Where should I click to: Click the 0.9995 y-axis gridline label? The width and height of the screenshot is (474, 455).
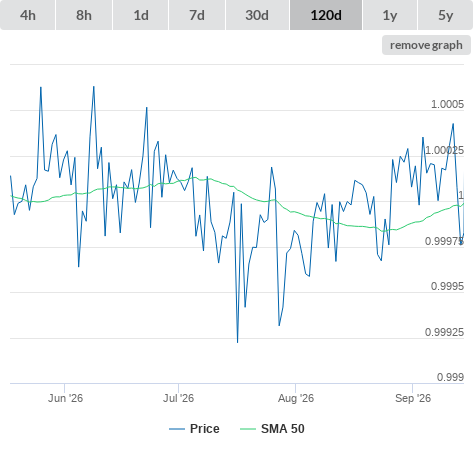[x=447, y=286]
